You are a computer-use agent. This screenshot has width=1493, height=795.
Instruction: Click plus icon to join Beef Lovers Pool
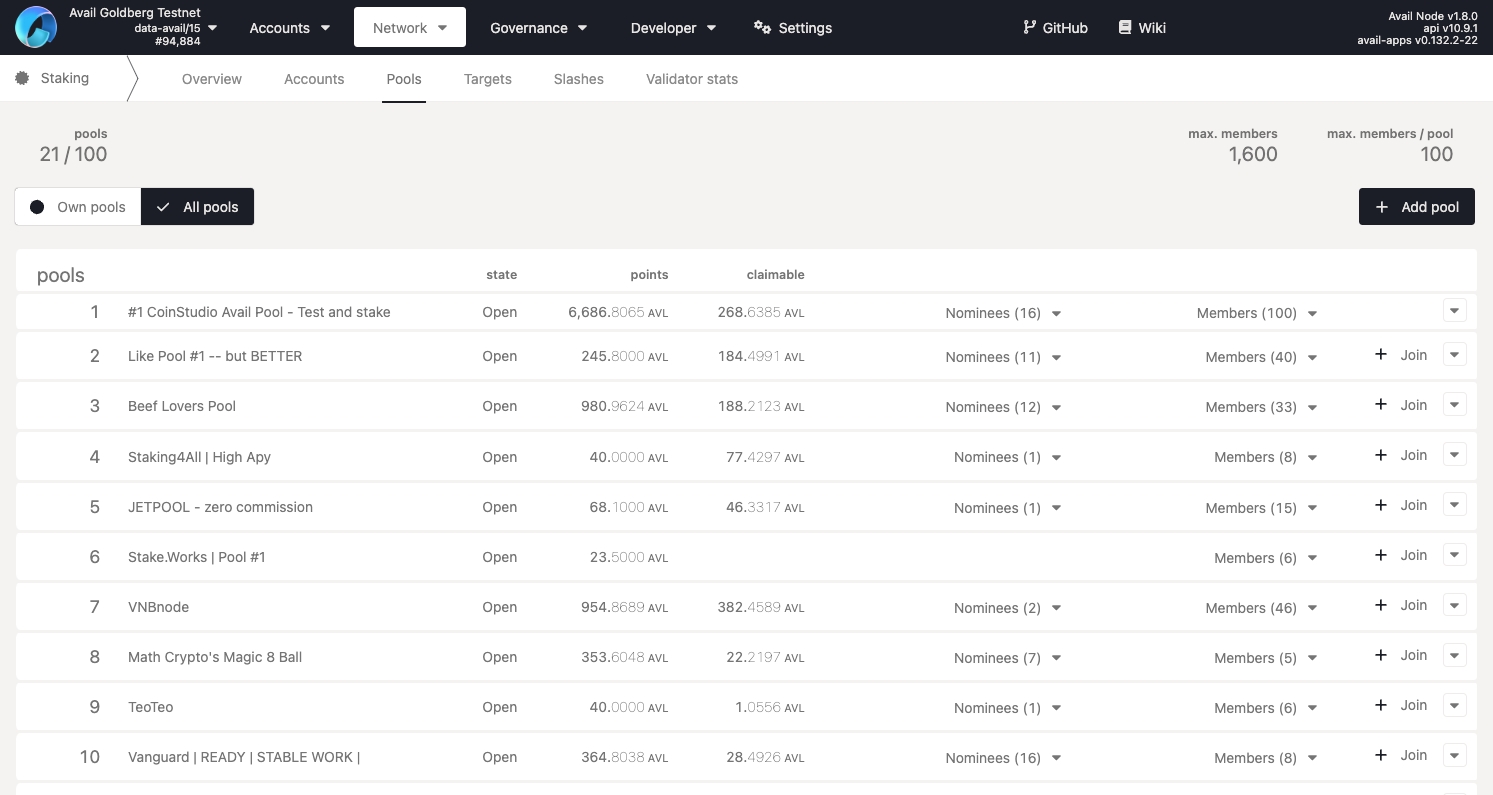pyautogui.click(x=1381, y=405)
